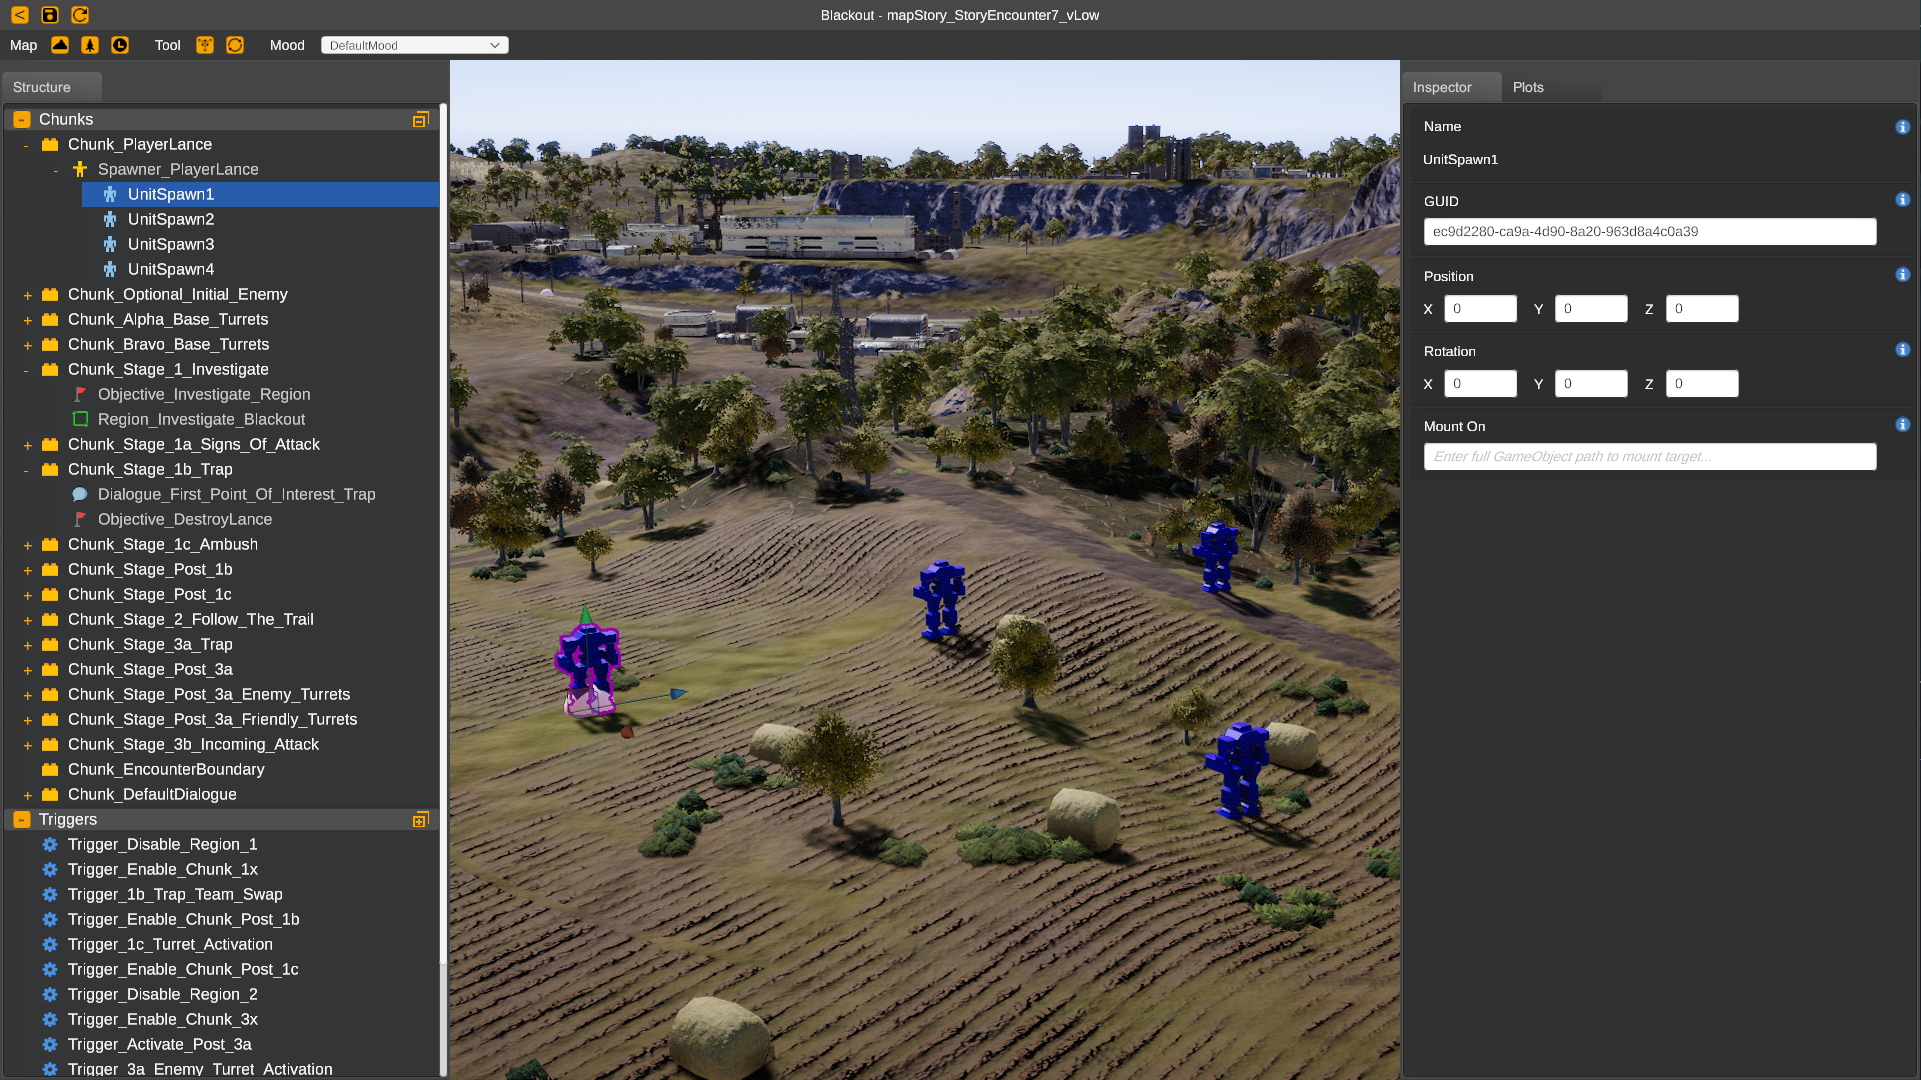Click the reload arrow icon
The width and height of the screenshot is (1921, 1080).
pos(80,15)
